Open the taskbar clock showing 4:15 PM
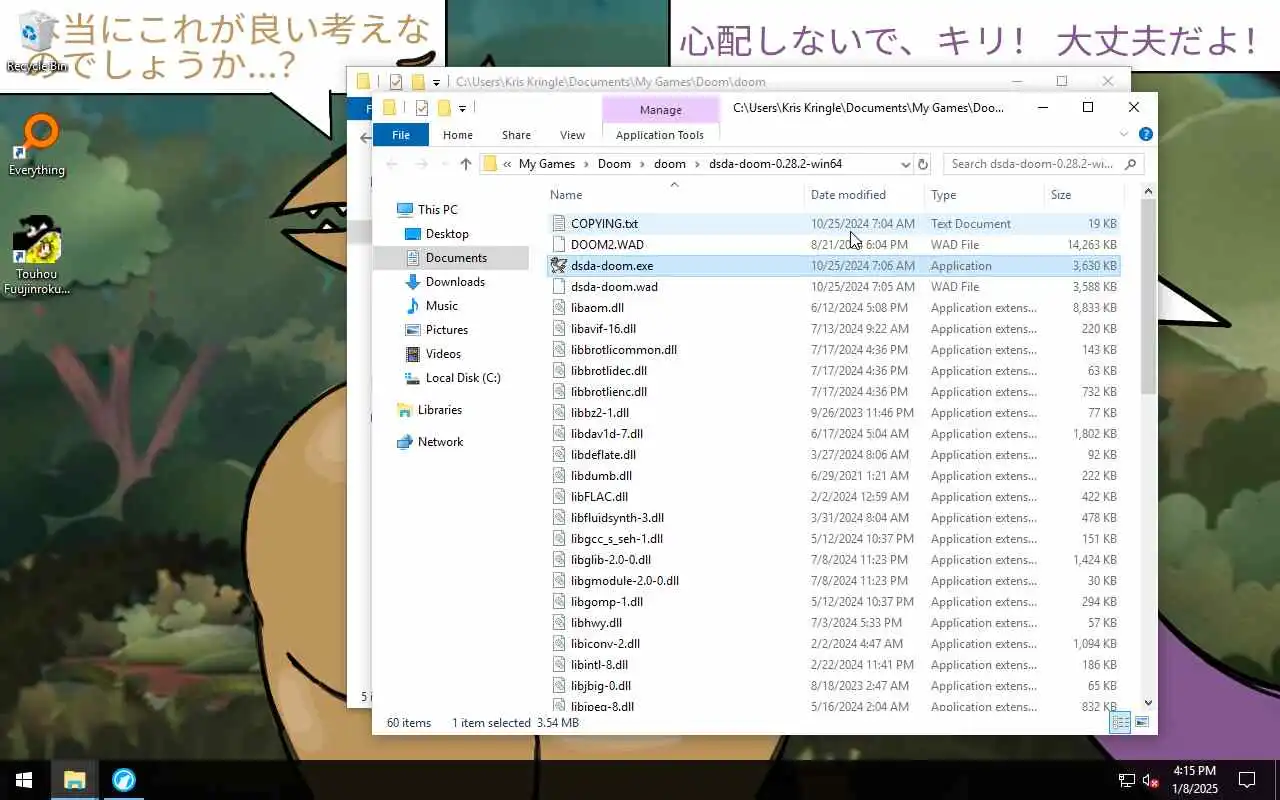Screen dimensions: 1280x800 [1194, 780]
